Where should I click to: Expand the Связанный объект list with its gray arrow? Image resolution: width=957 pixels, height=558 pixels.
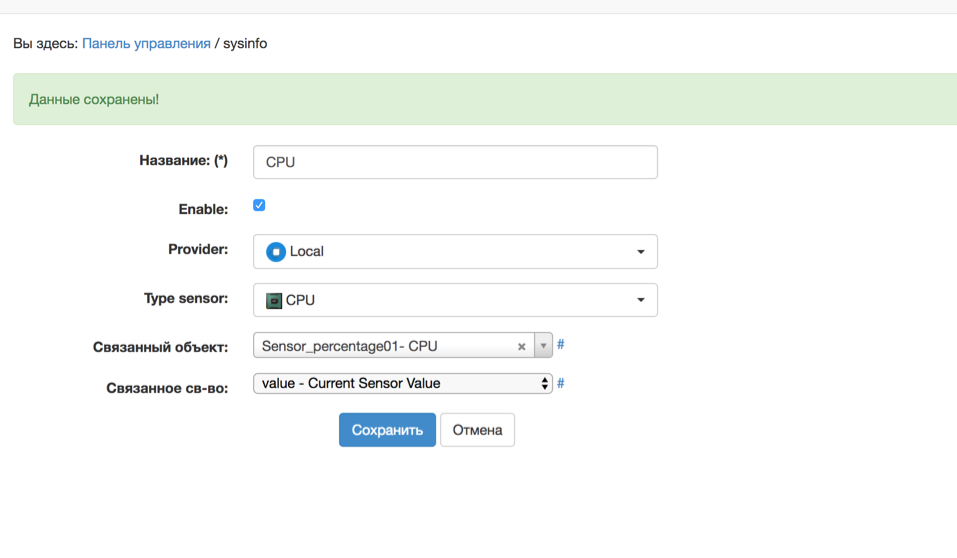coord(543,346)
